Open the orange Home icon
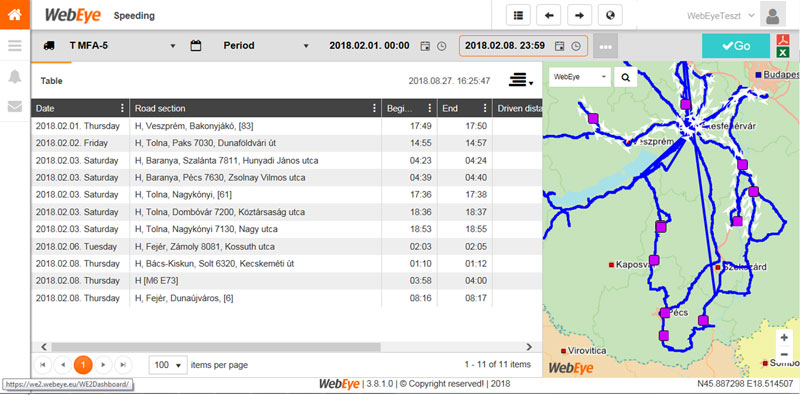The height and width of the screenshot is (395, 800). point(15,15)
